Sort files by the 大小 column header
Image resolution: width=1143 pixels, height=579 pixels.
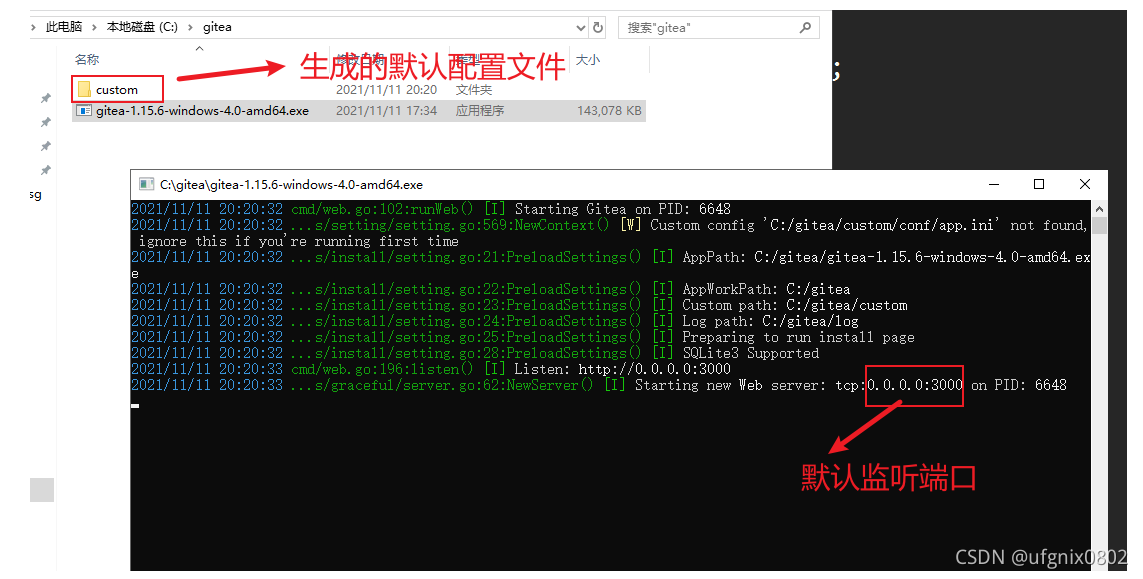(588, 60)
